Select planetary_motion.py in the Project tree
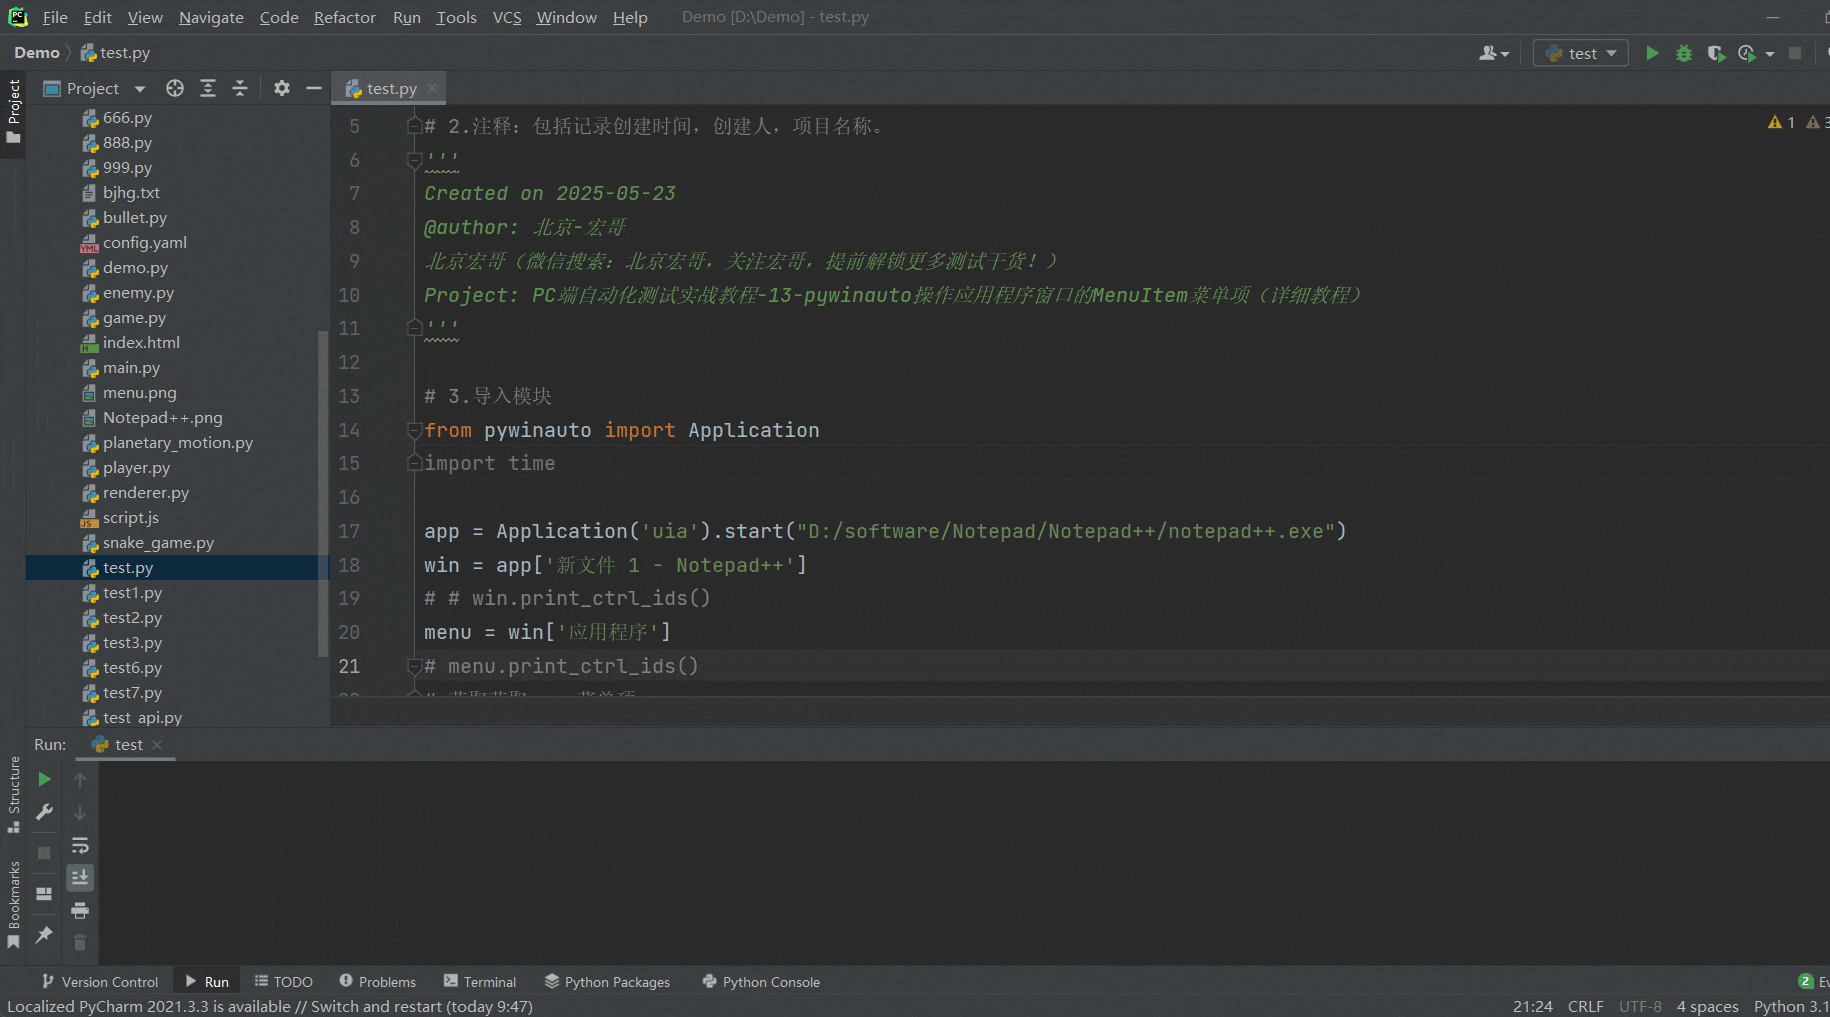The height and width of the screenshot is (1017, 1830). 177,443
